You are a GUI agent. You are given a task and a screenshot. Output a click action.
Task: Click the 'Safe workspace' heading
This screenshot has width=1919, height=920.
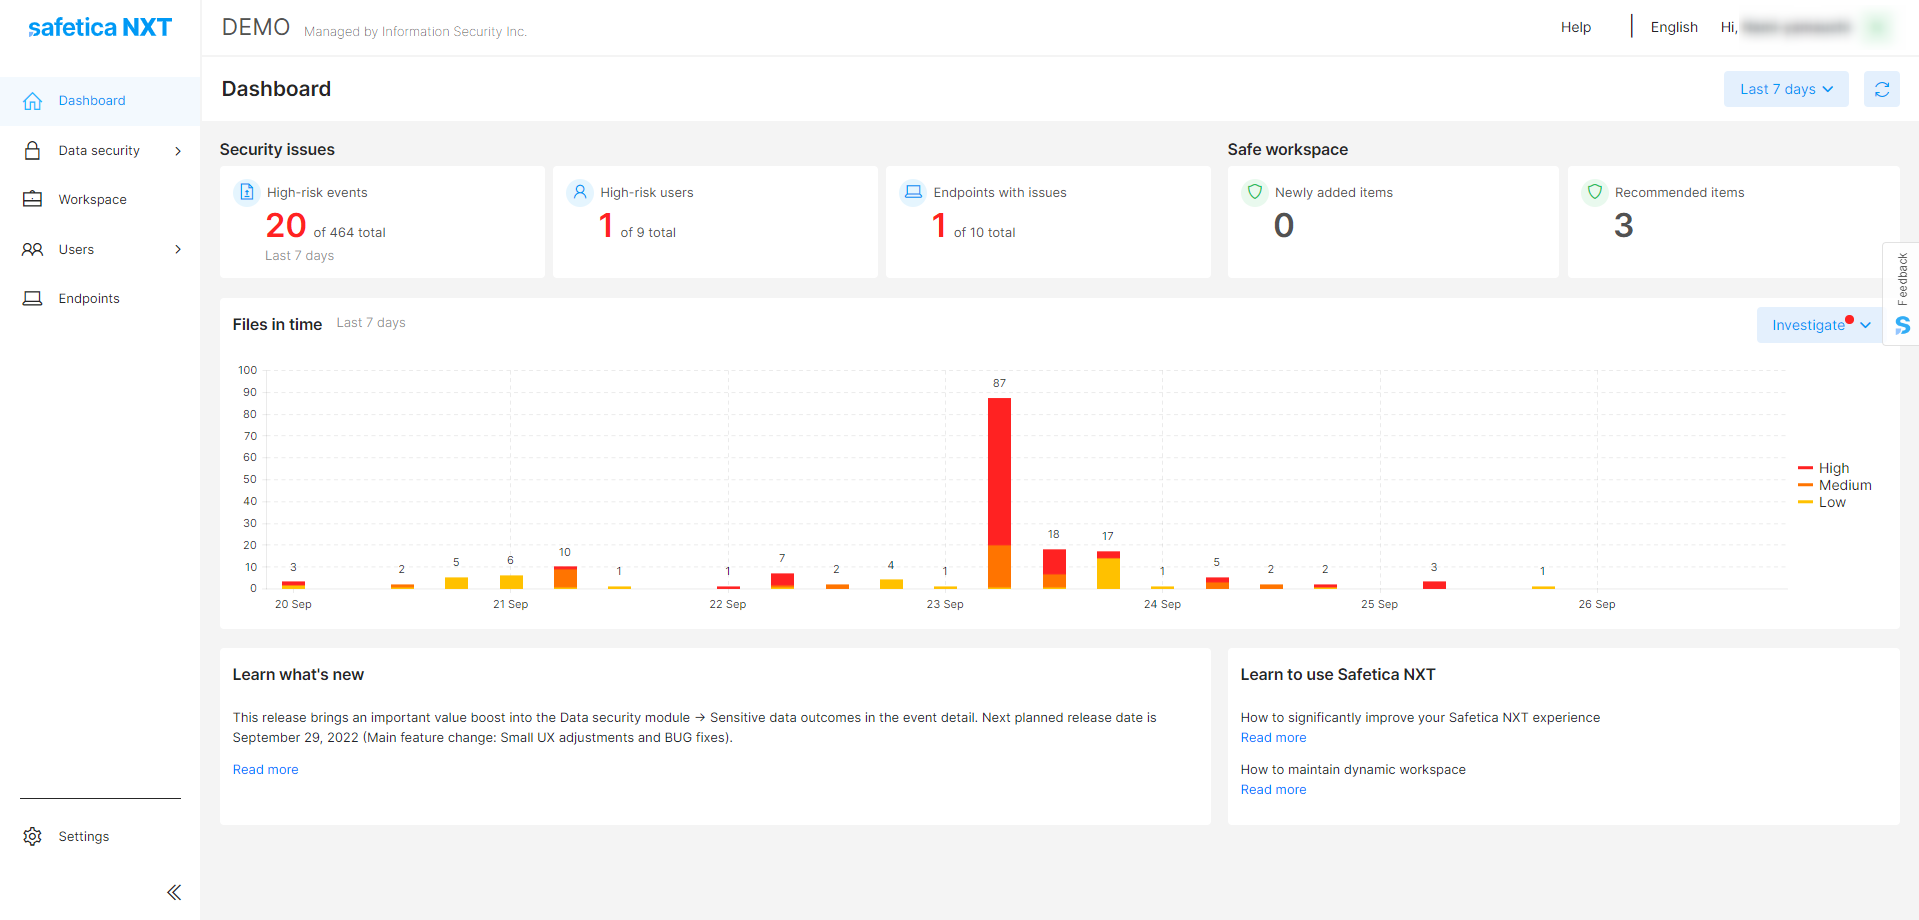coord(1288,150)
